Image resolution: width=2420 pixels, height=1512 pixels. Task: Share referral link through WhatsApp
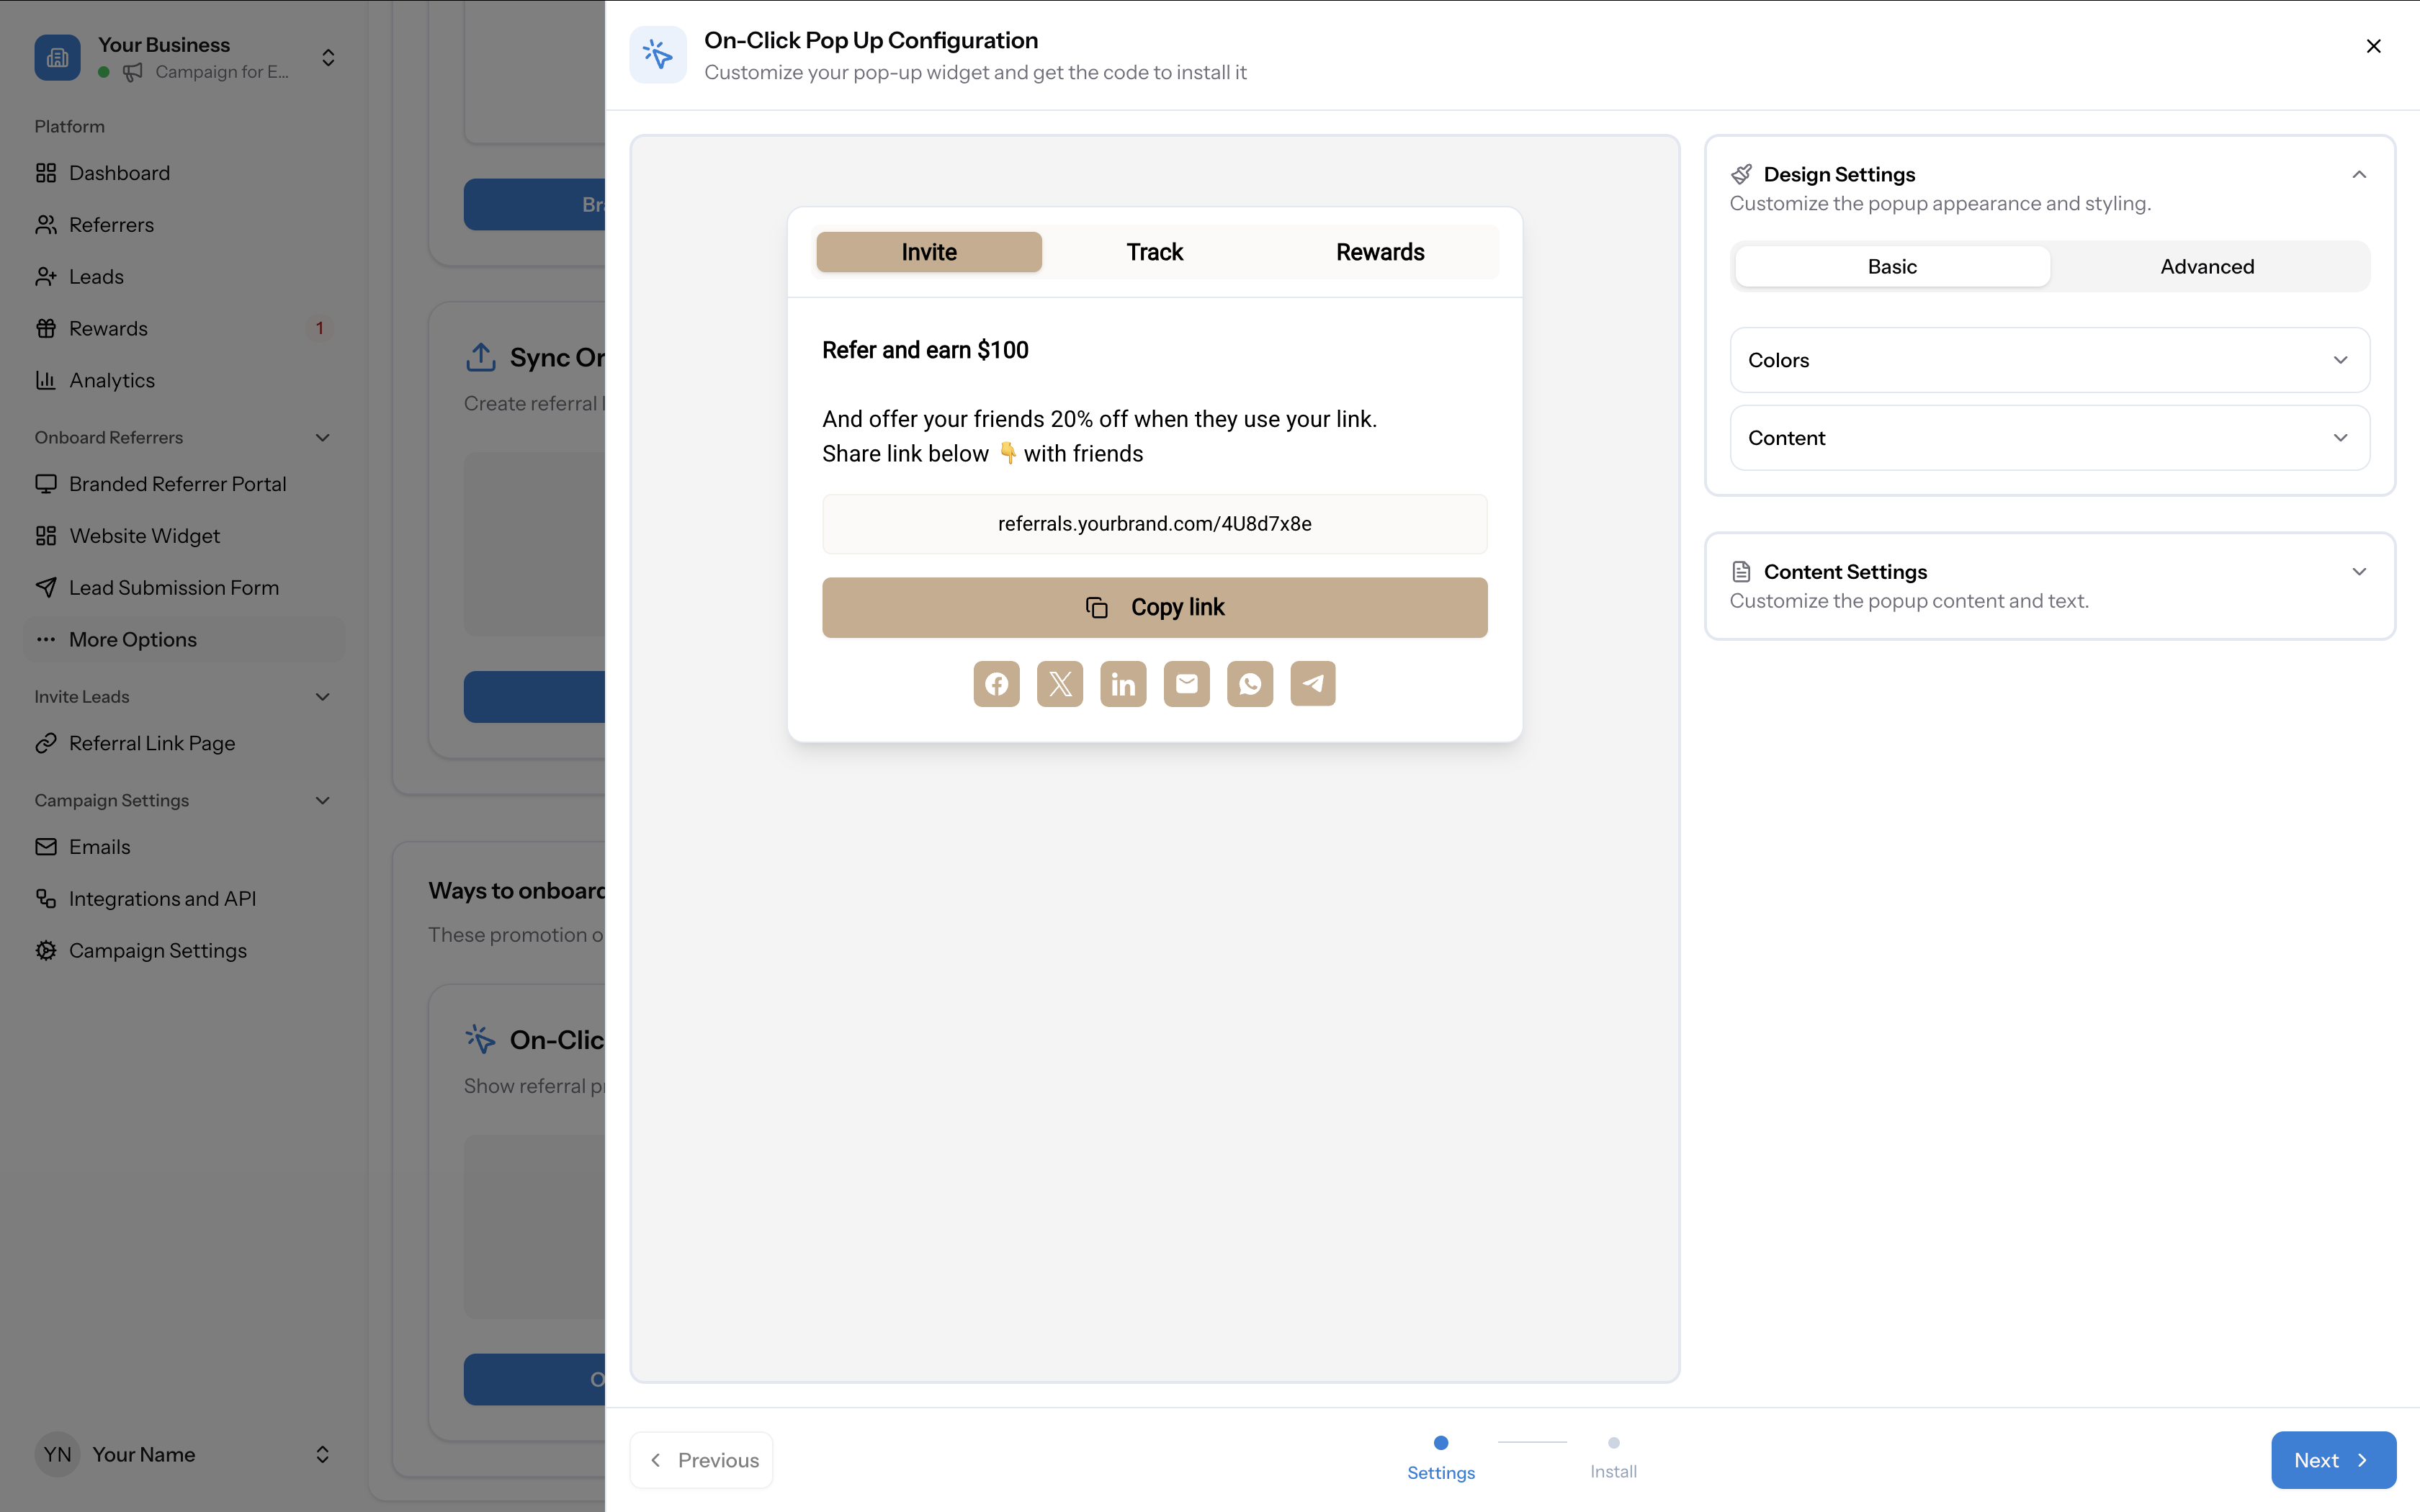pos(1250,683)
